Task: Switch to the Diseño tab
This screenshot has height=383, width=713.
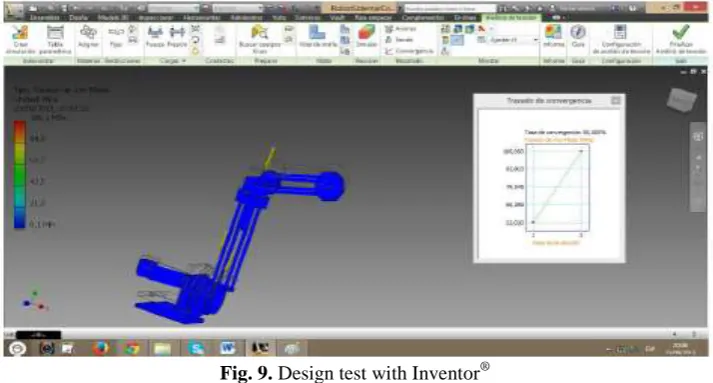Action: click(x=79, y=18)
